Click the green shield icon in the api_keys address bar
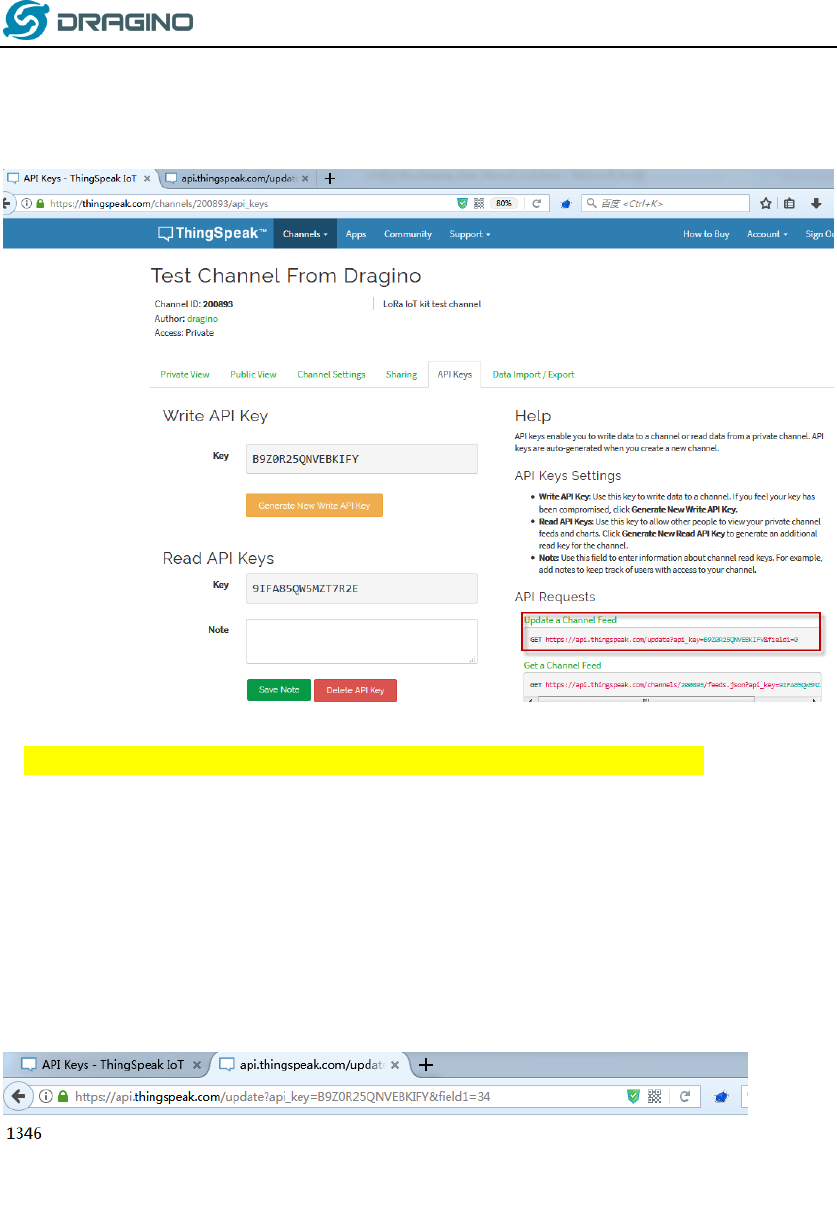The height and width of the screenshot is (1221, 837). point(462,203)
